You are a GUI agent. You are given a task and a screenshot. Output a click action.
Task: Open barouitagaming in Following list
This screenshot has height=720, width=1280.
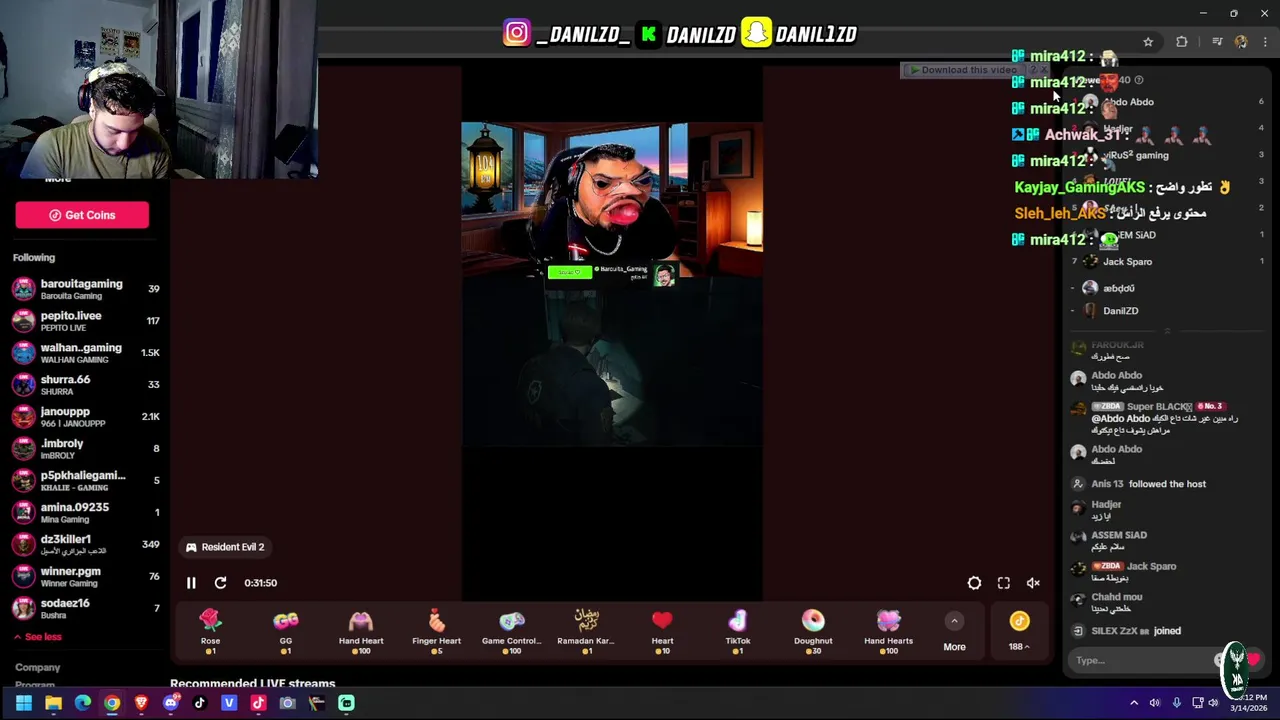coord(85,289)
